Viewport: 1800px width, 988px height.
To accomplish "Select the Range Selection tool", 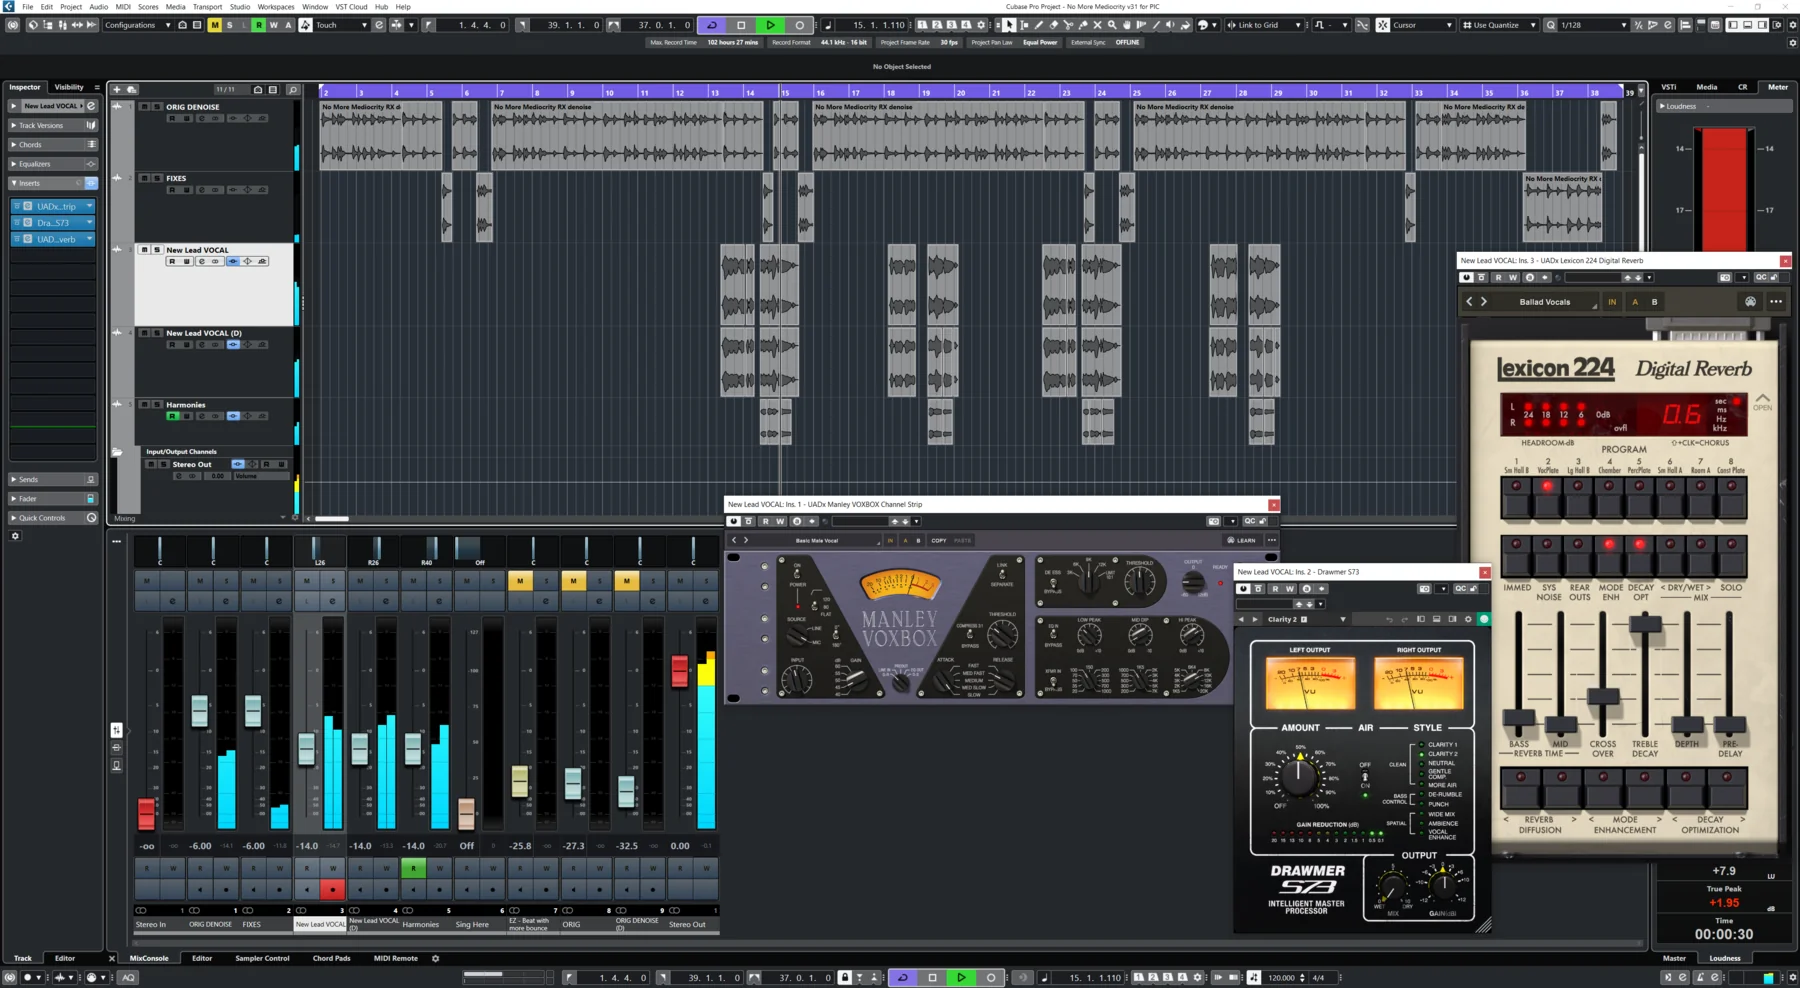I will (x=1024, y=25).
